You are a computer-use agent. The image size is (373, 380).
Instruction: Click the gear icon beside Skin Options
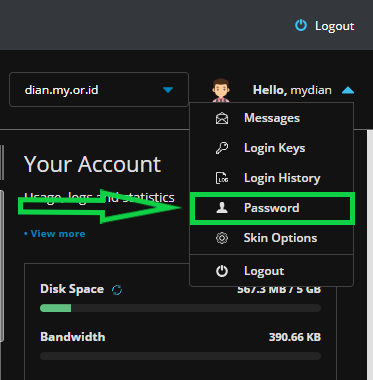(x=222, y=238)
